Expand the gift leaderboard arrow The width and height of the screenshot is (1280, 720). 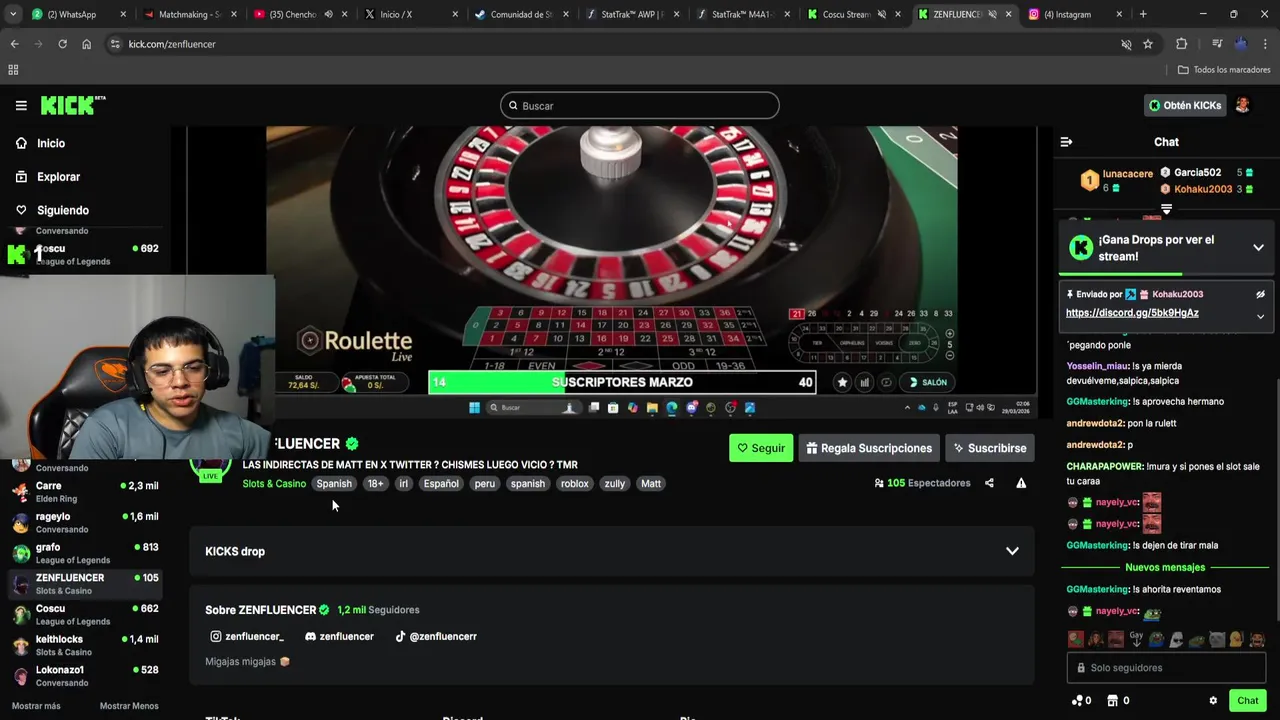tap(1166, 209)
